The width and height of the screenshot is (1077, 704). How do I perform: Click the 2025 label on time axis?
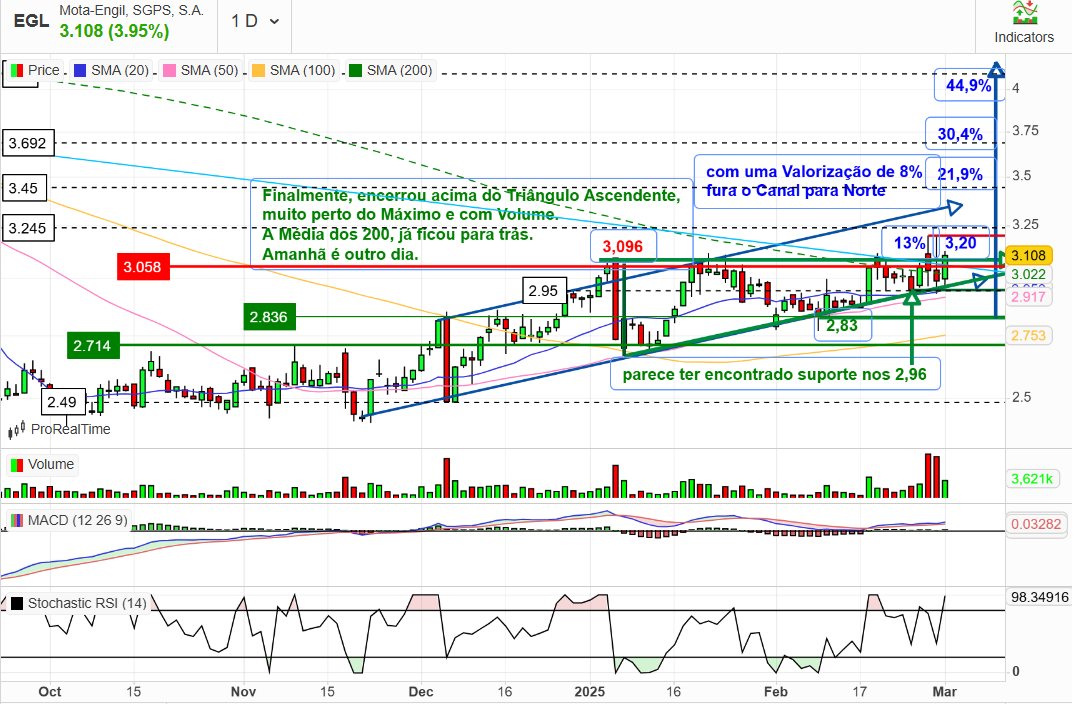pyautogui.click(x=589, y=692)
